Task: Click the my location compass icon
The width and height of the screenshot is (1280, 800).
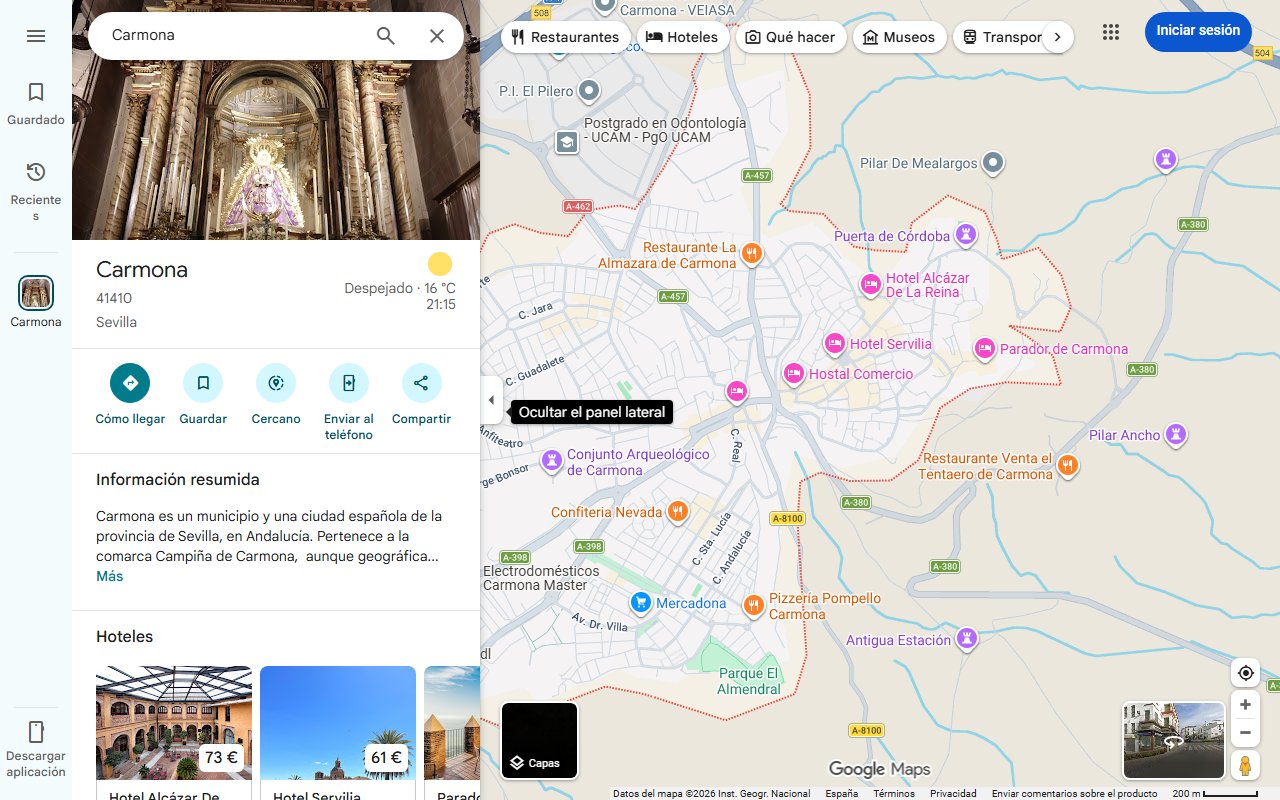Action: (x=1245, y=672)
